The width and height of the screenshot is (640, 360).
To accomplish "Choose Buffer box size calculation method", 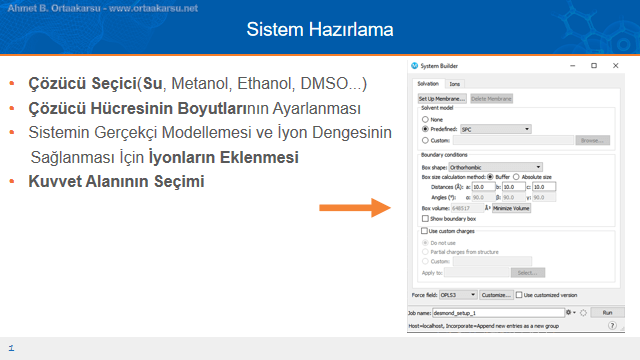I will 490,177.
